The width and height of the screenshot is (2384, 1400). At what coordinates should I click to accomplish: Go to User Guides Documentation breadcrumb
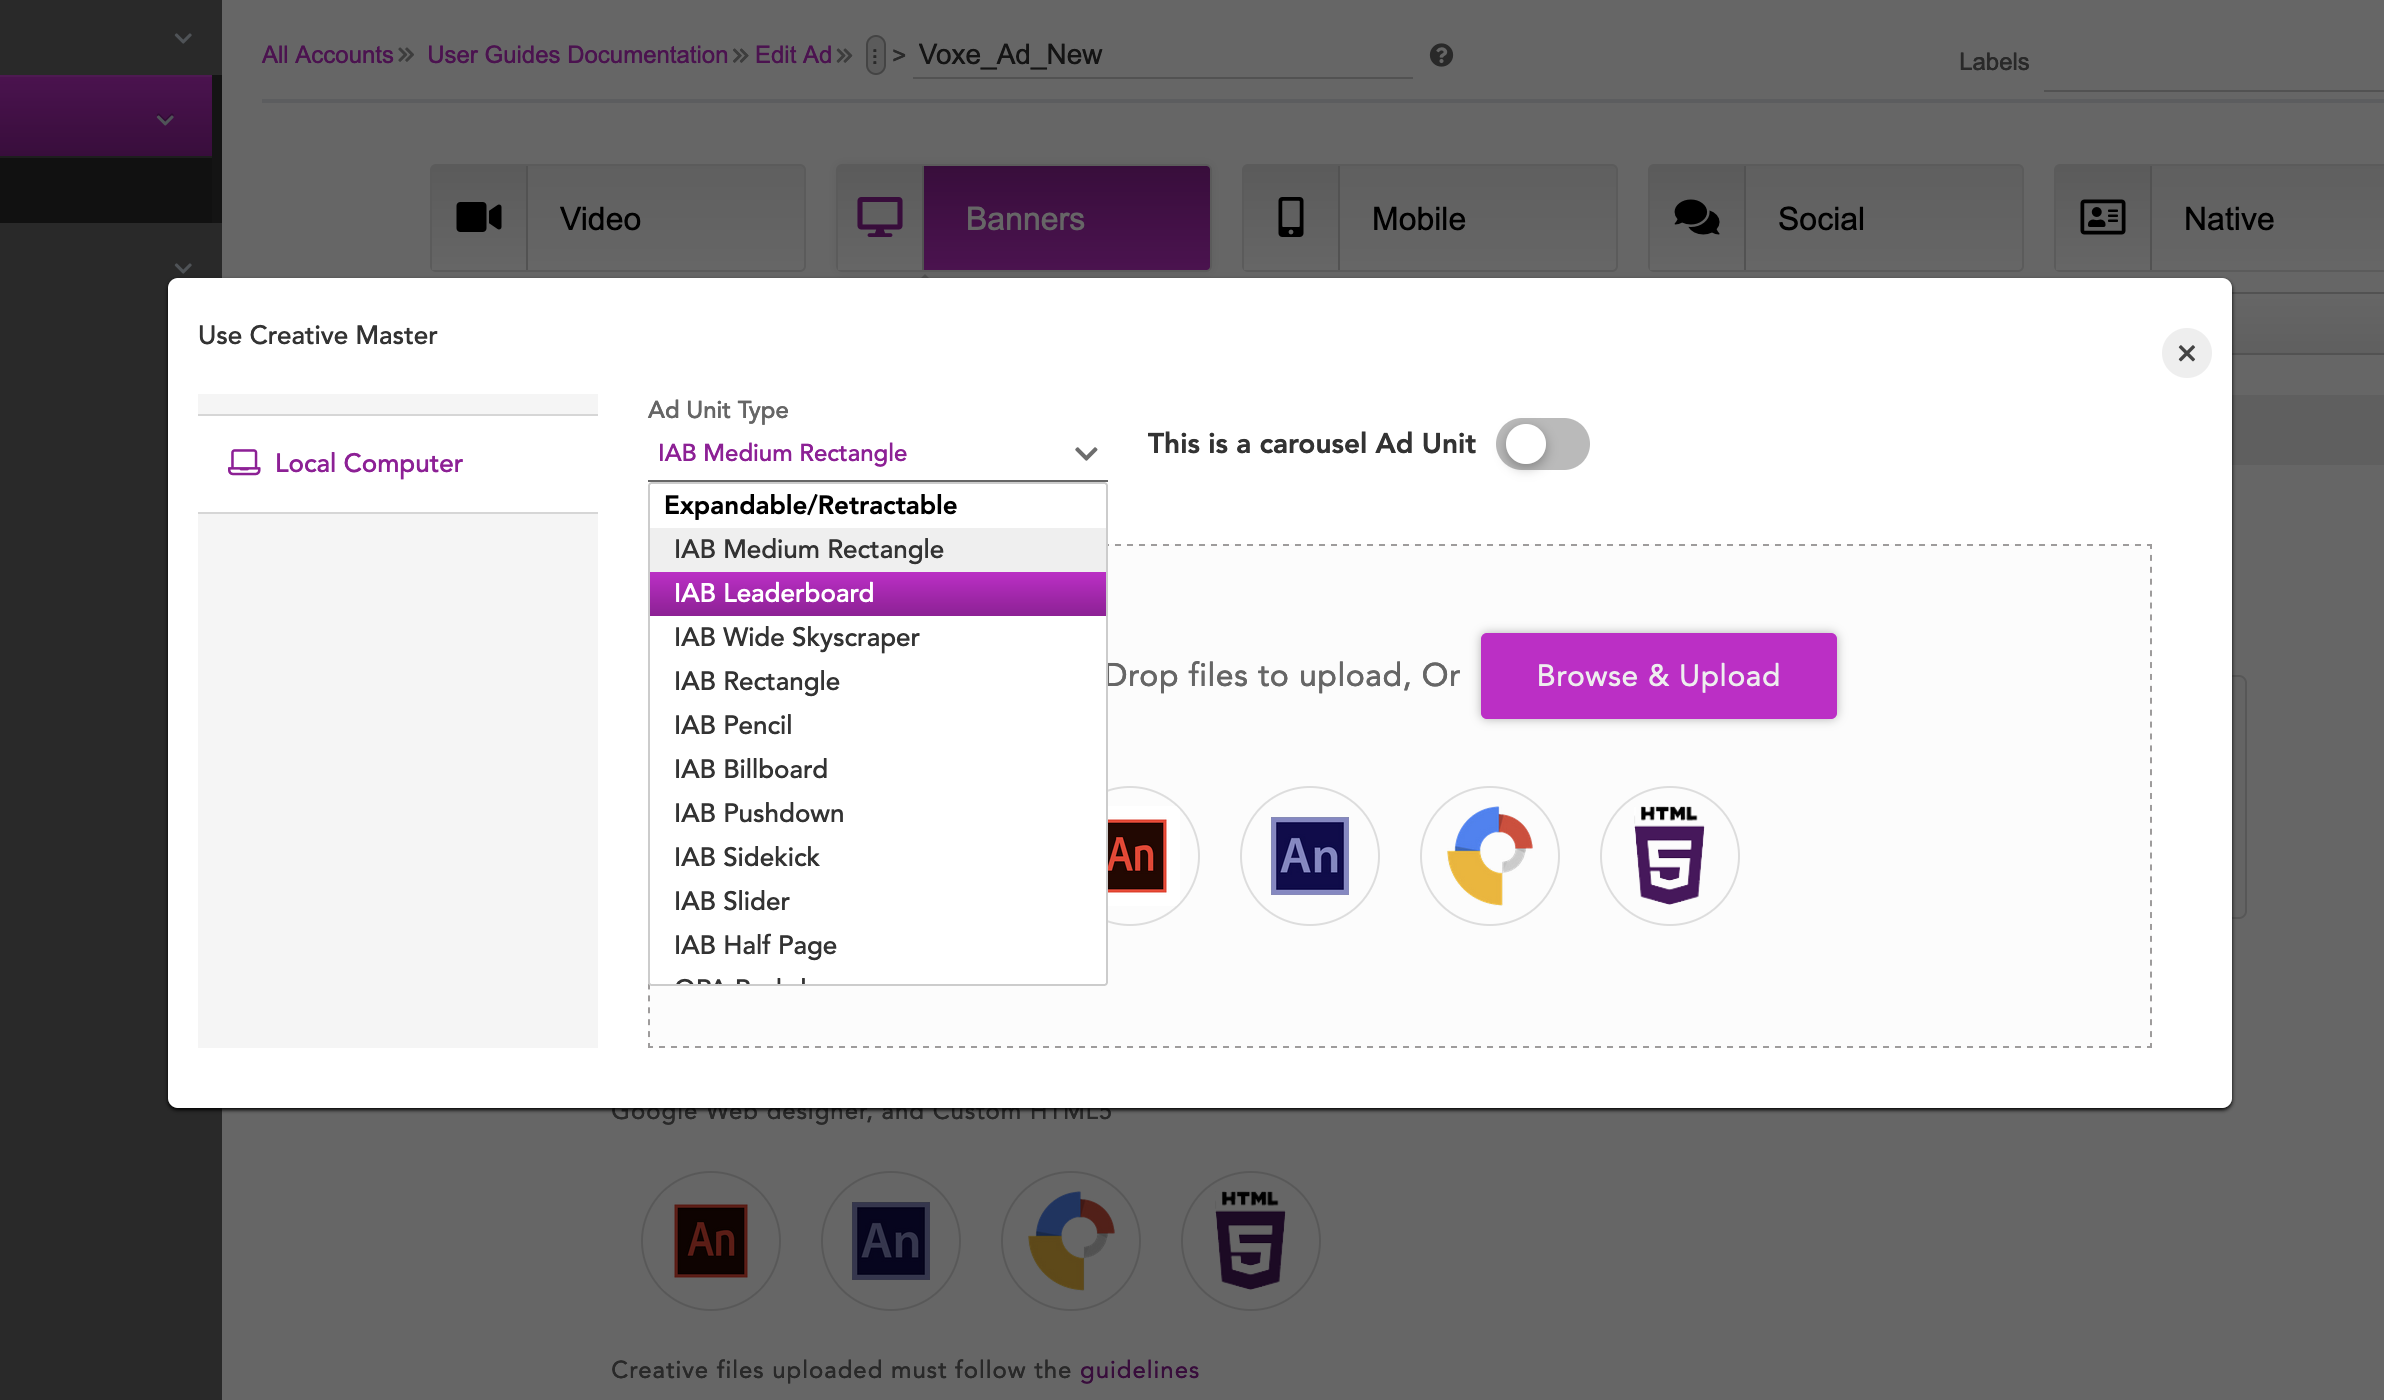pos(577,55)
